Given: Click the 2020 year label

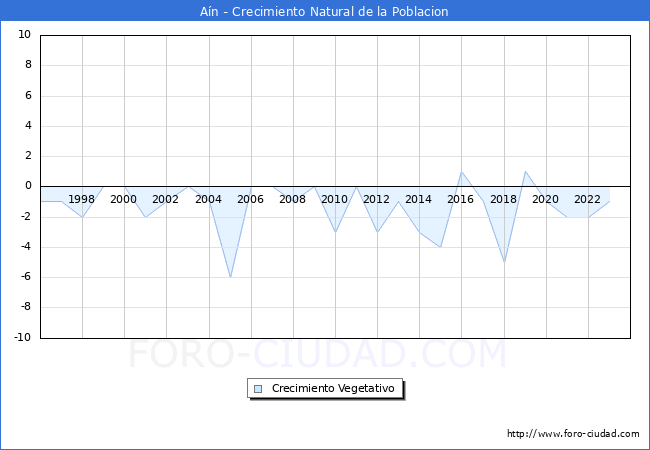Looking at the screenshot, I should pyautogui.click(x=545, y=199).
